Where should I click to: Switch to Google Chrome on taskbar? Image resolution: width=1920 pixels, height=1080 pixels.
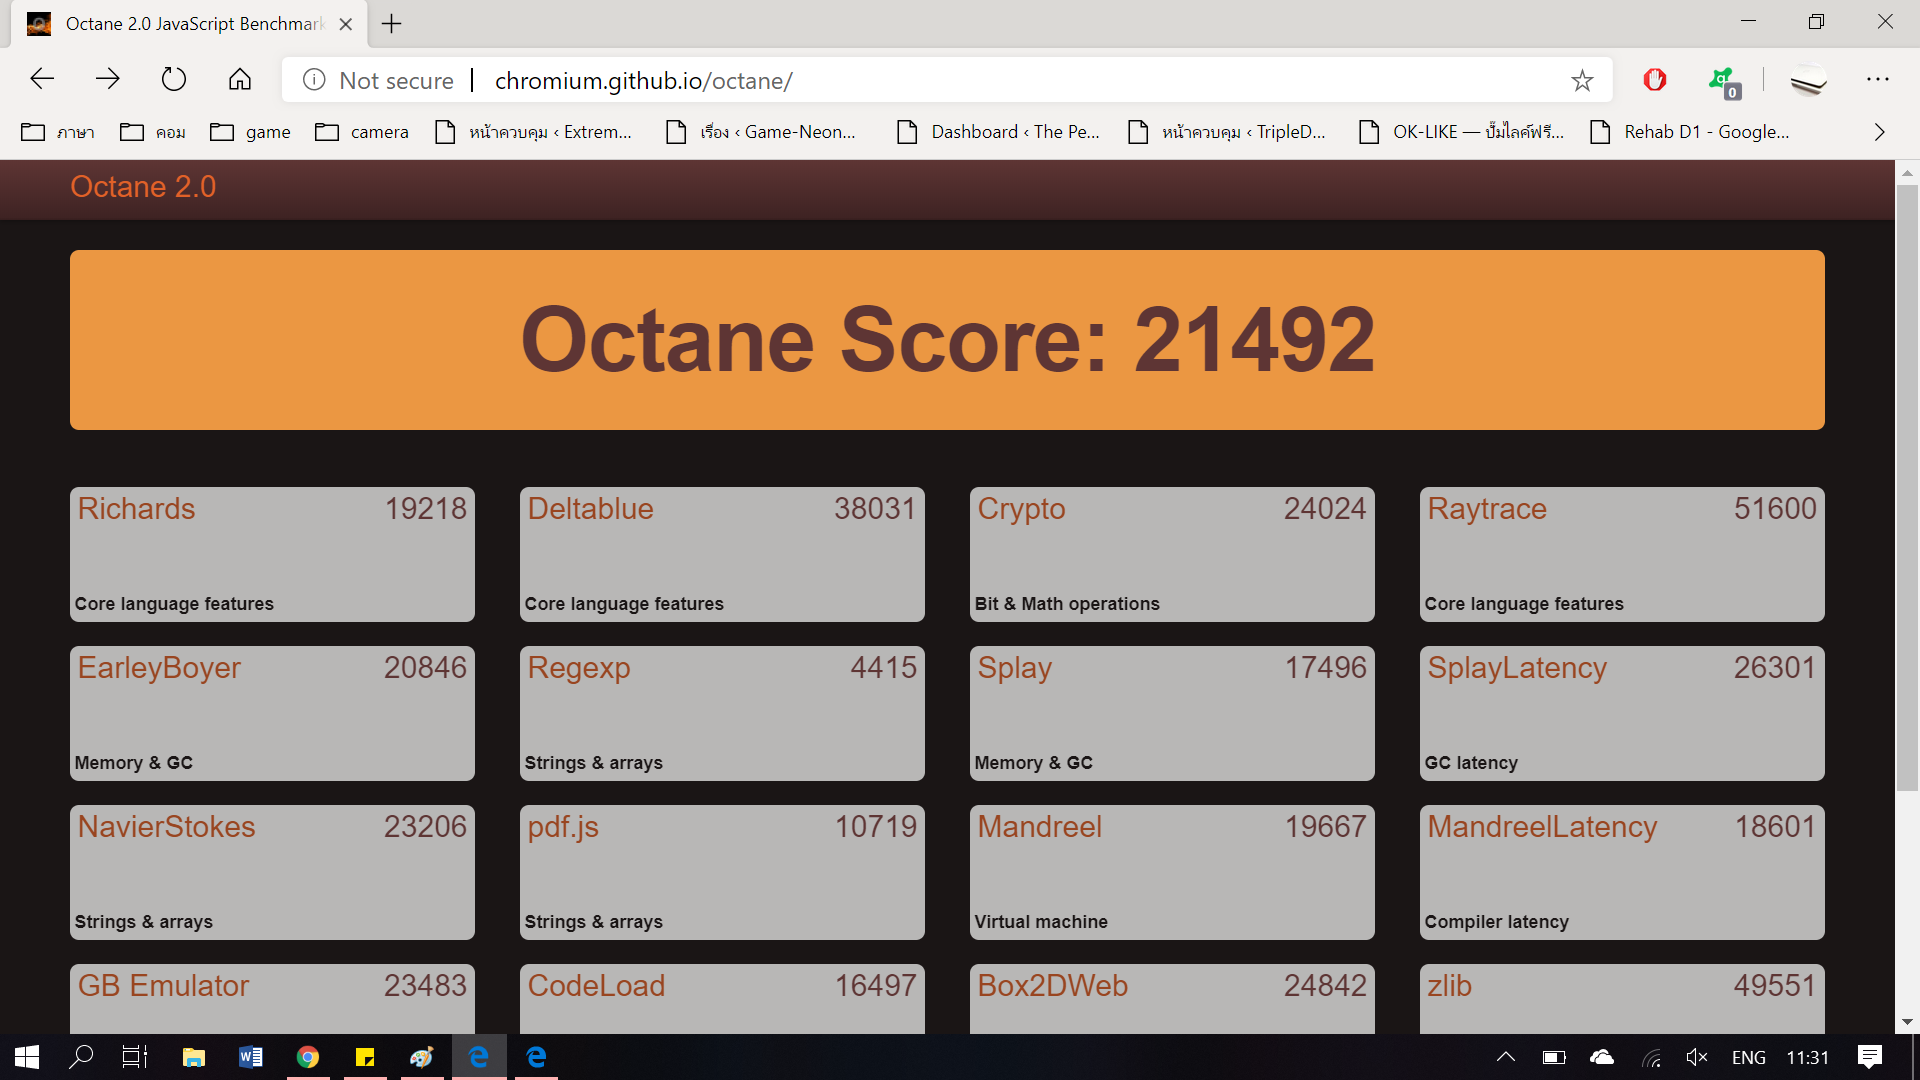point(308,1057)
